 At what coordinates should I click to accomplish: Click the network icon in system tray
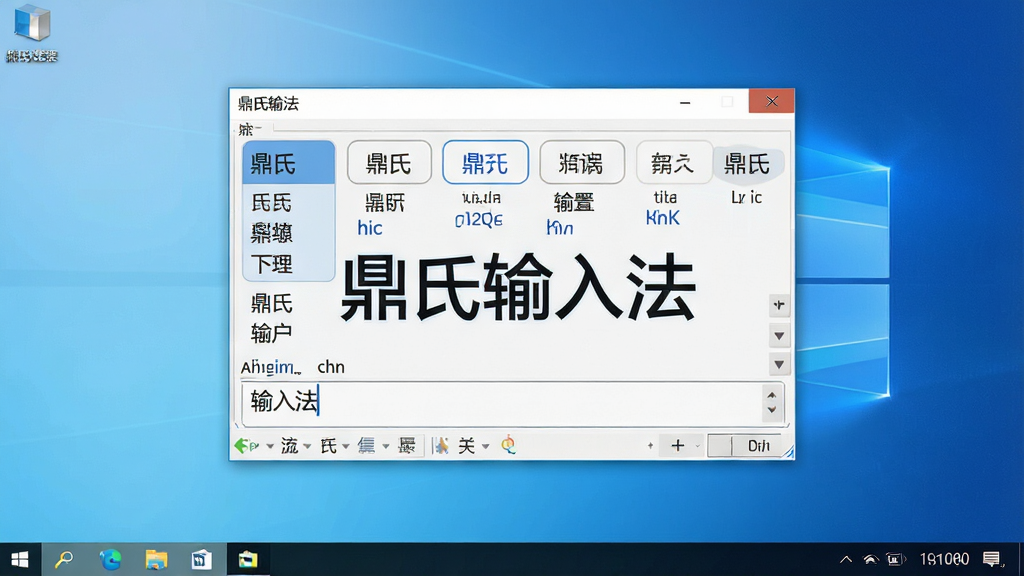pos(871,559)
